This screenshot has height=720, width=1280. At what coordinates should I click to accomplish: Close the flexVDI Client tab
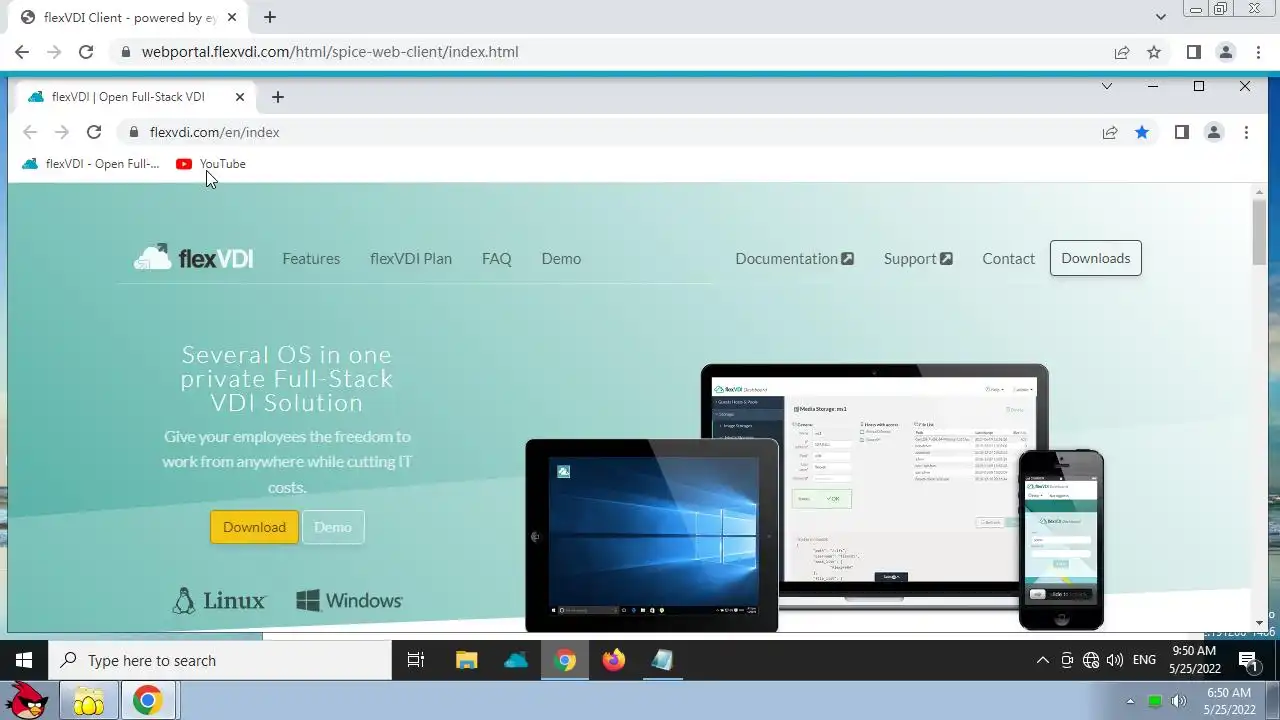(x=233, y=17)
